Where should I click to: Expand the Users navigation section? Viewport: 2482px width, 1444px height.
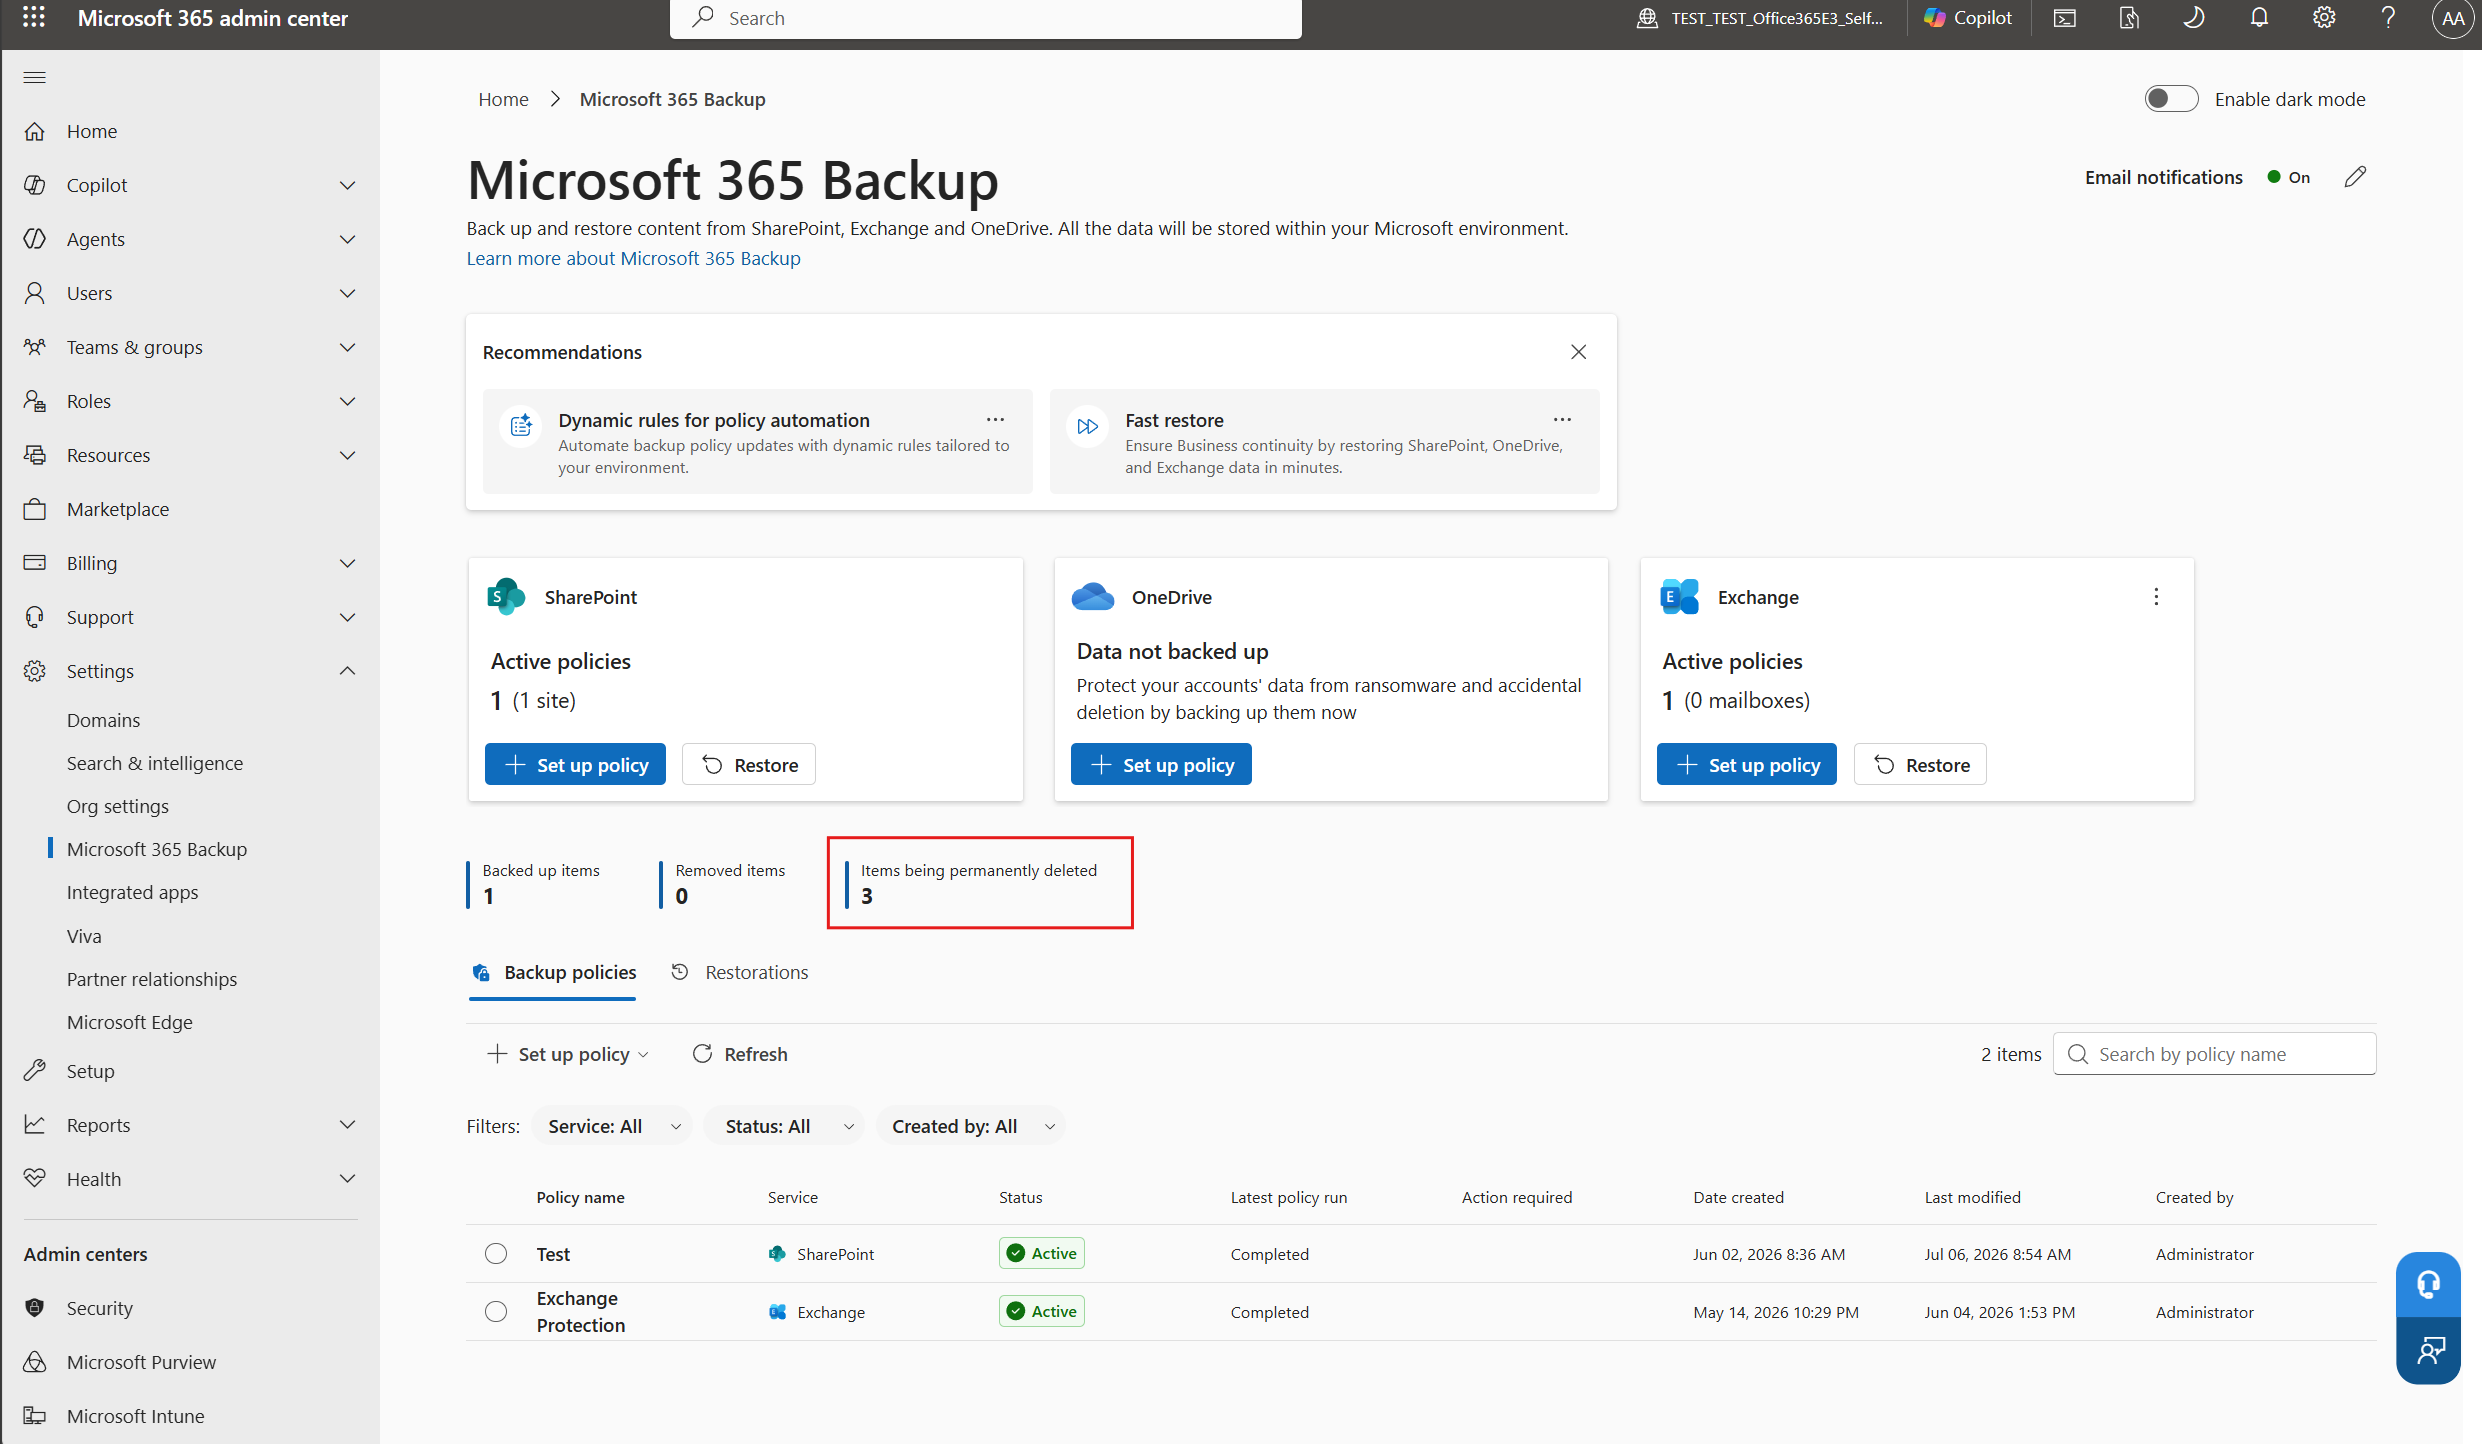(348, 293)
